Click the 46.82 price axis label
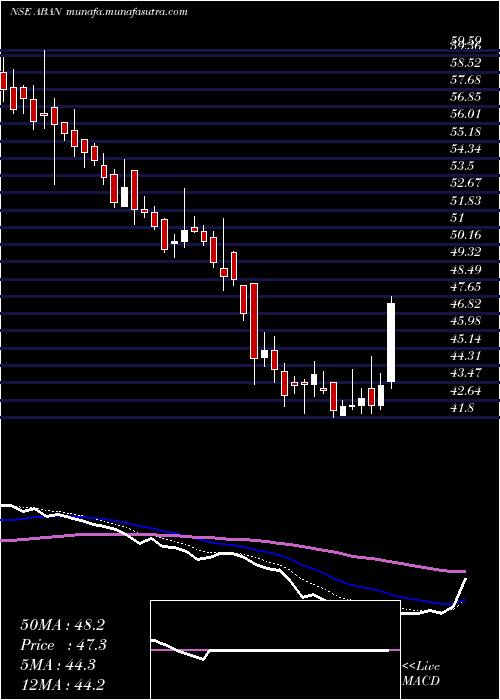The width and height of the screenshot is (500, 700). pyautogui.click(x=466, y=304)
